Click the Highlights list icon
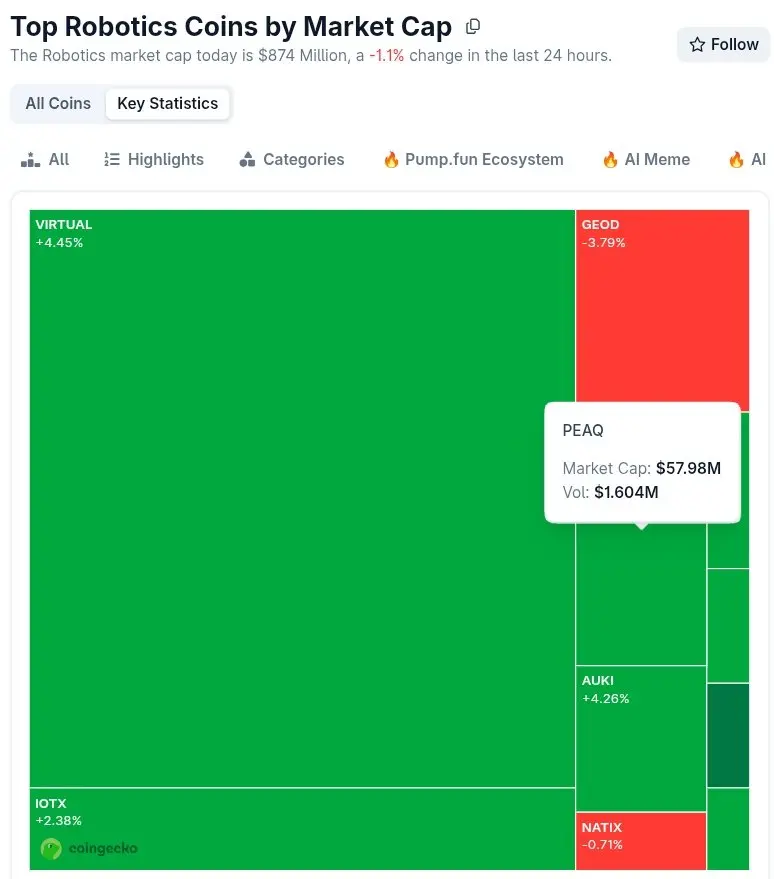The width and height of the screenshot is (774, 879). tap(112, 160)
